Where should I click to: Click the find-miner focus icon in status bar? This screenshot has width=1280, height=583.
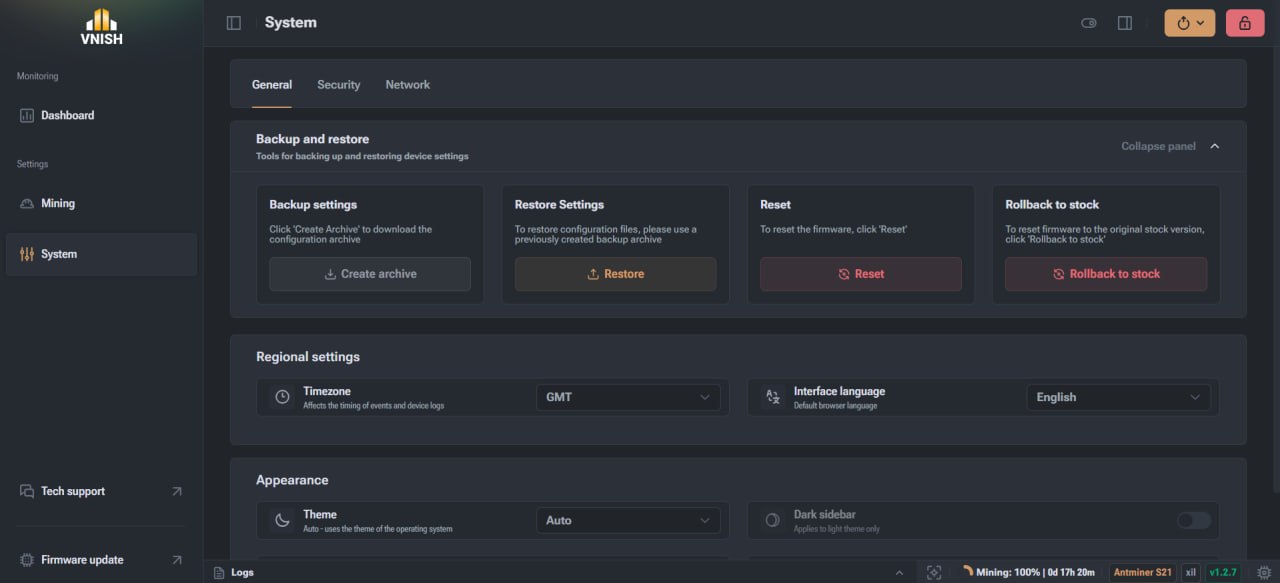[x=934, y=573]
